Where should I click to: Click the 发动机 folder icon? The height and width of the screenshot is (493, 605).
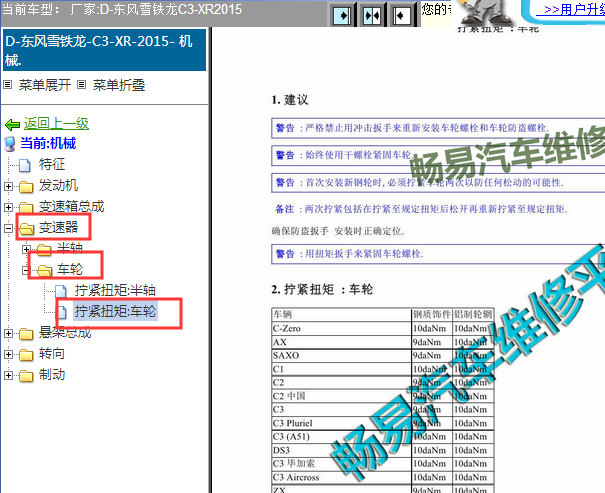point(26,187)
